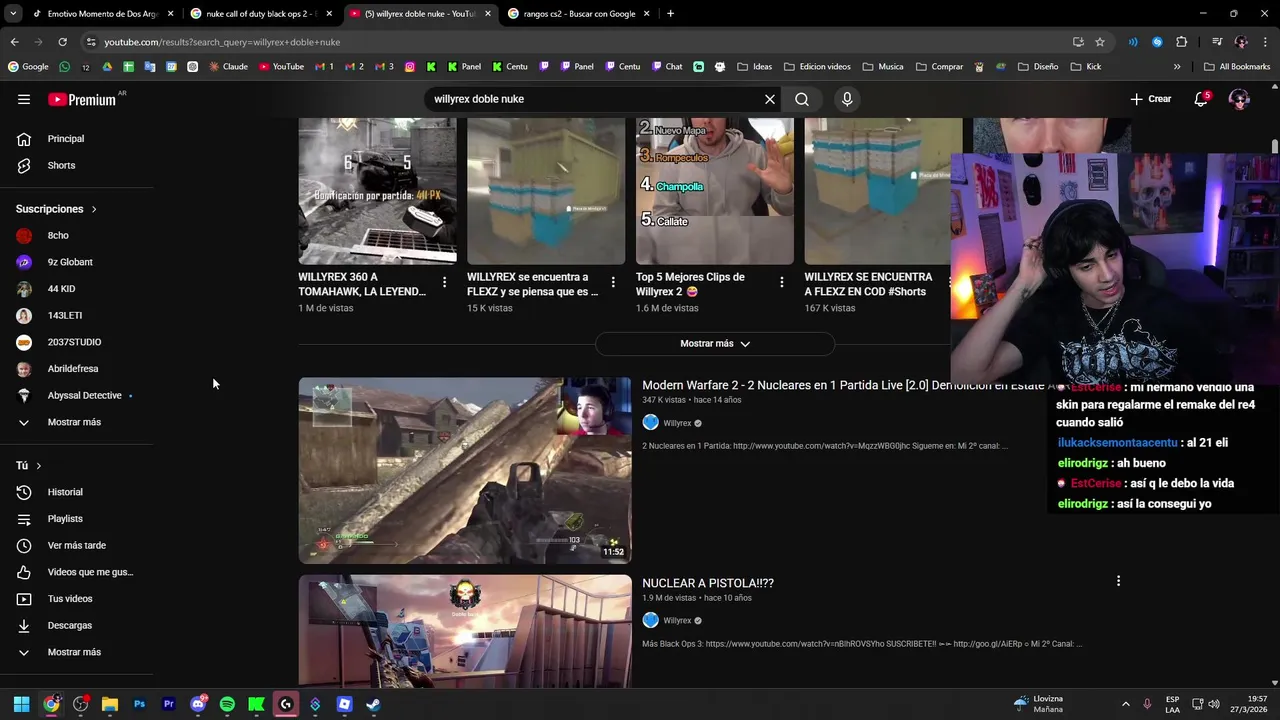
Task: Open Willyrex channel under Modern Warfare 2 video
Action: tap(677, 423)
